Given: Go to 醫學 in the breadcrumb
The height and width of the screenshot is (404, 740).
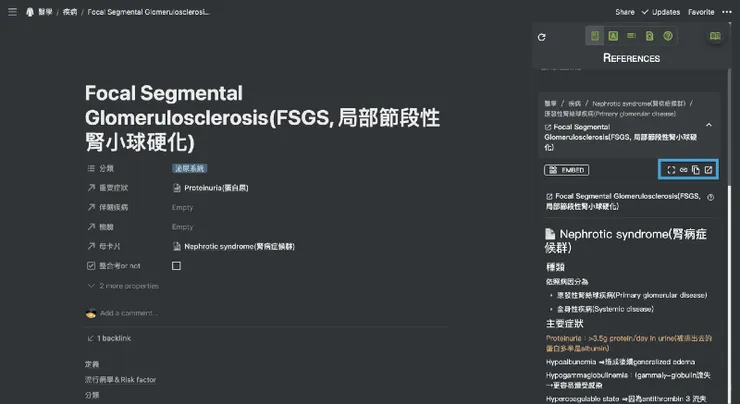Looking at the screenshot, I should tap(45, 12).
